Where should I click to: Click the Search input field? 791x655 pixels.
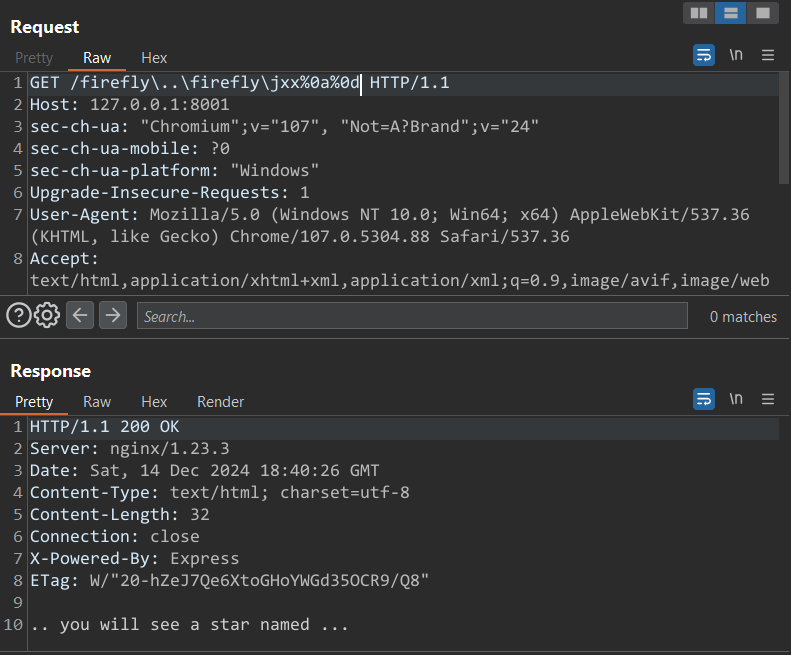coord(412,316)
